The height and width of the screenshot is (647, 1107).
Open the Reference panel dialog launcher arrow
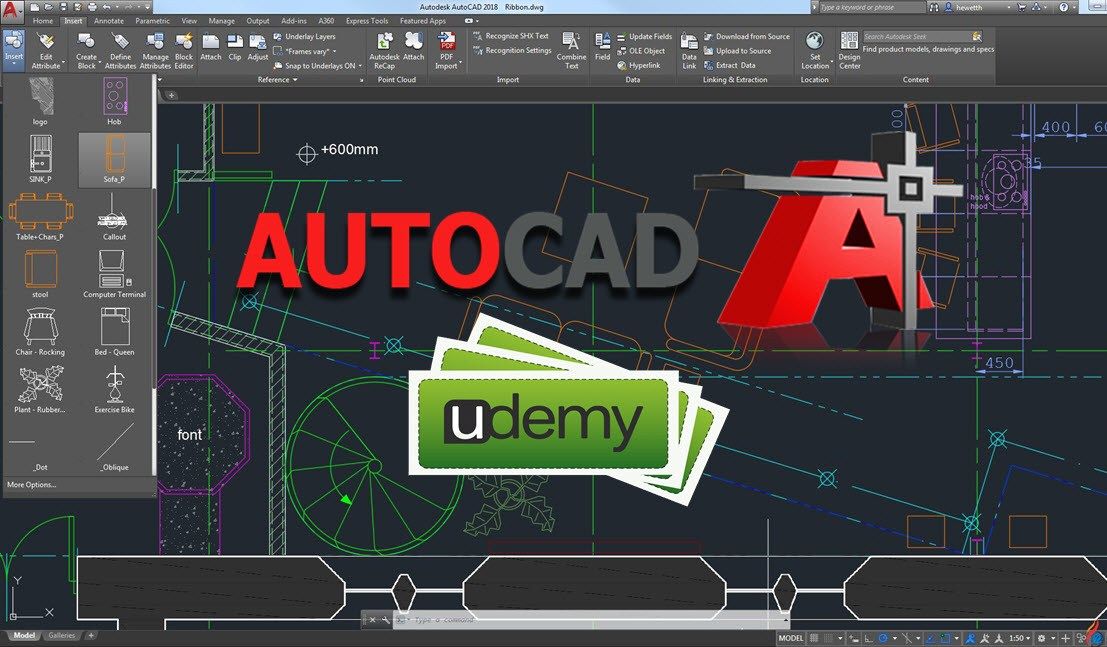coord(362,81)
